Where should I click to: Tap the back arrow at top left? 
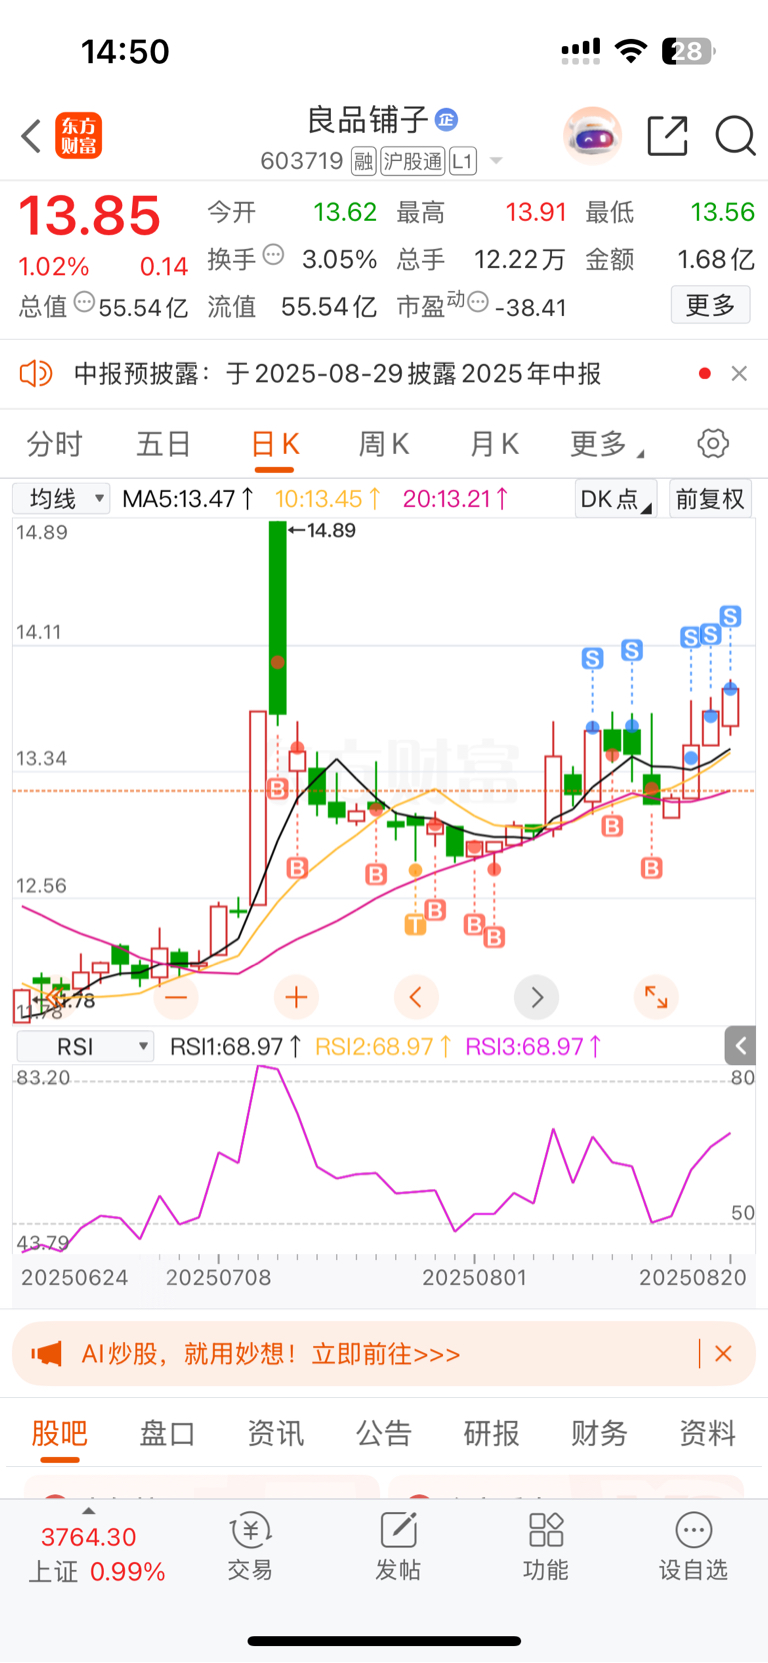31,136
